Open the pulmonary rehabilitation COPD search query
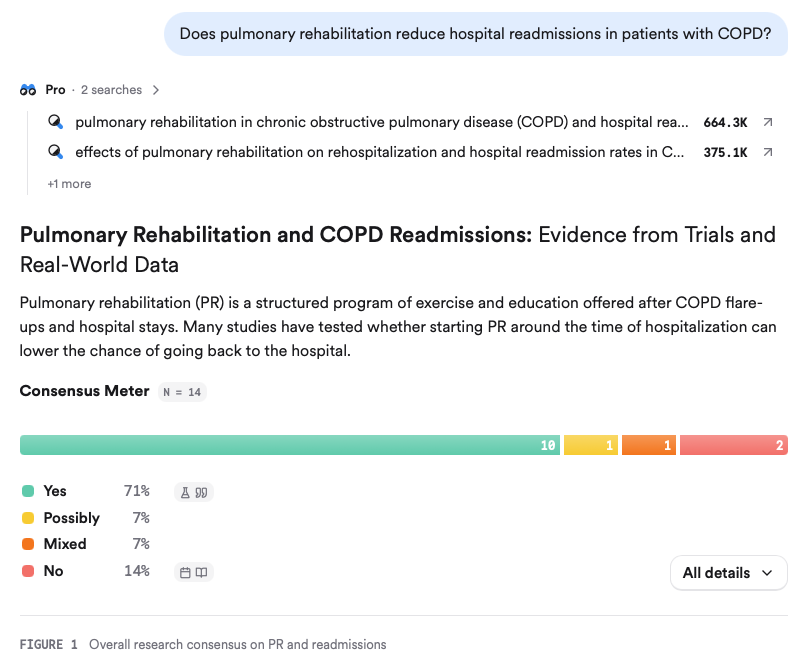Screen dimensions: 798x667 point(382,122)
